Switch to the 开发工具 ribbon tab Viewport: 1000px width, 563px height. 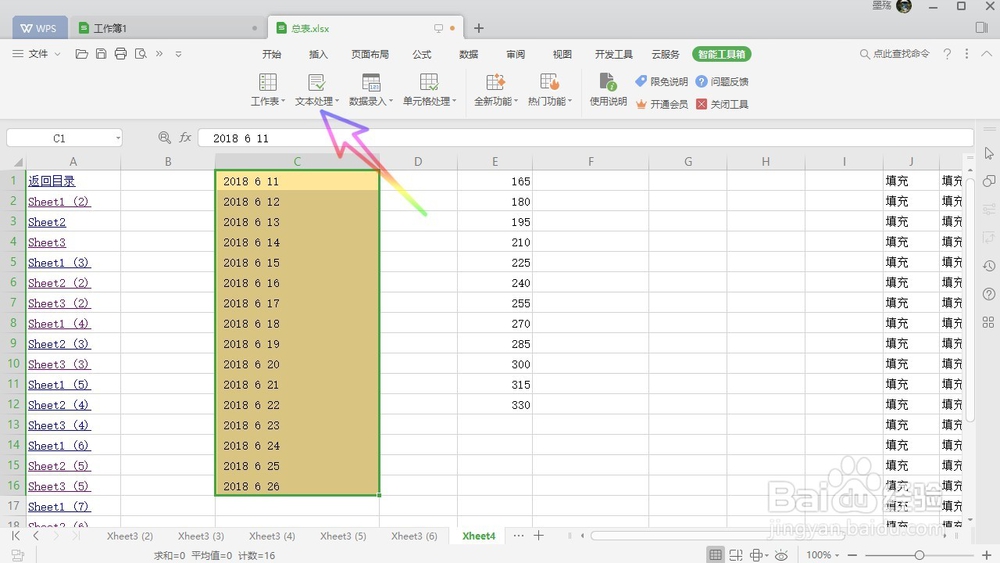click(614, 54)
